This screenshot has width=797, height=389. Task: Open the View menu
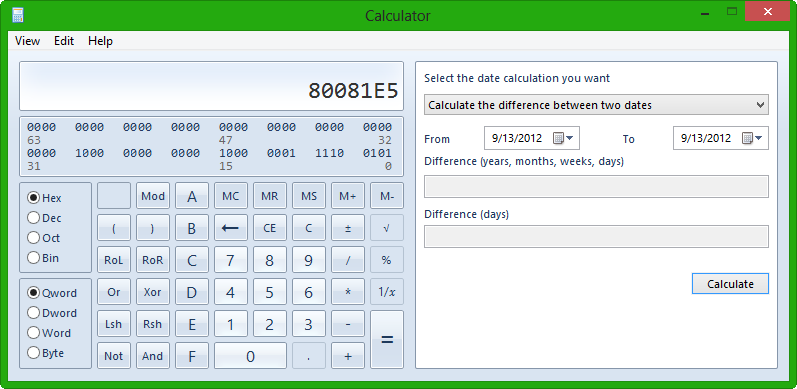pos(27,41)
